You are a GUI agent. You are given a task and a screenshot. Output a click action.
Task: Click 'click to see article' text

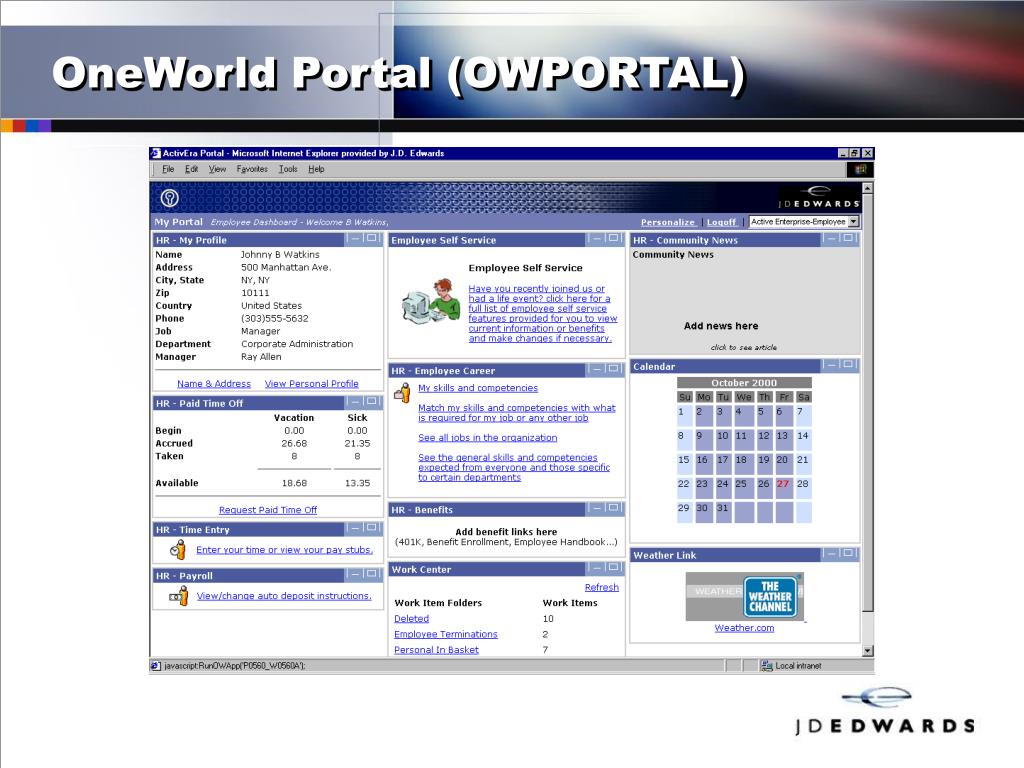pyautogui.click(x=744, y=347)
